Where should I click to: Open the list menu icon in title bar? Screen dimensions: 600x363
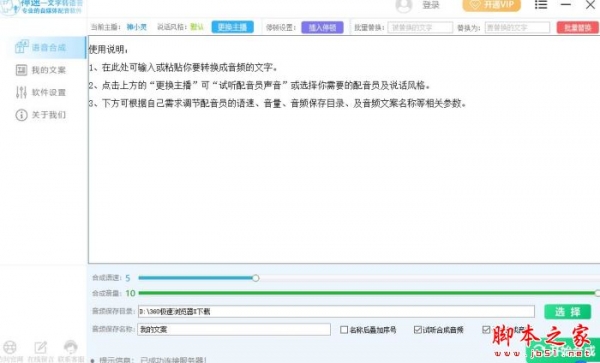(541, 5)
